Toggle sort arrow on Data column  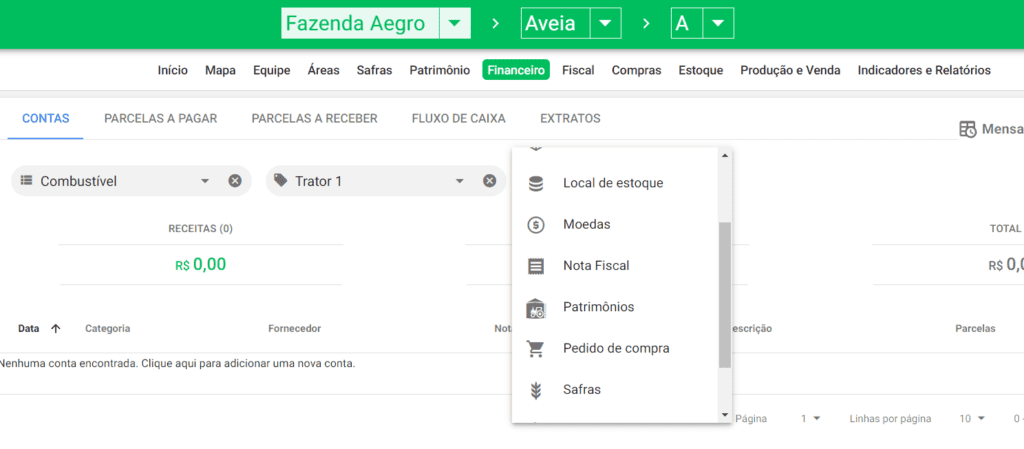pos(55,328)
